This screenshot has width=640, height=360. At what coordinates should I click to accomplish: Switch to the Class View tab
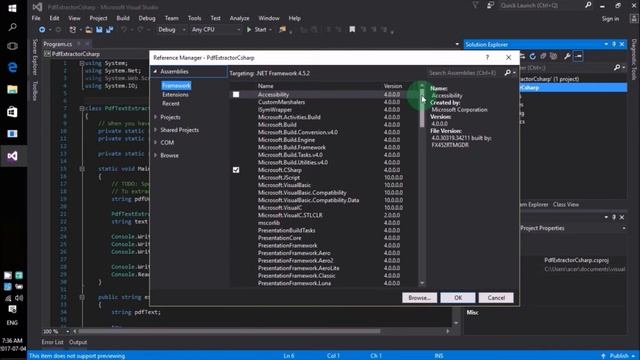pyautogui.click(x=566, y=204)
